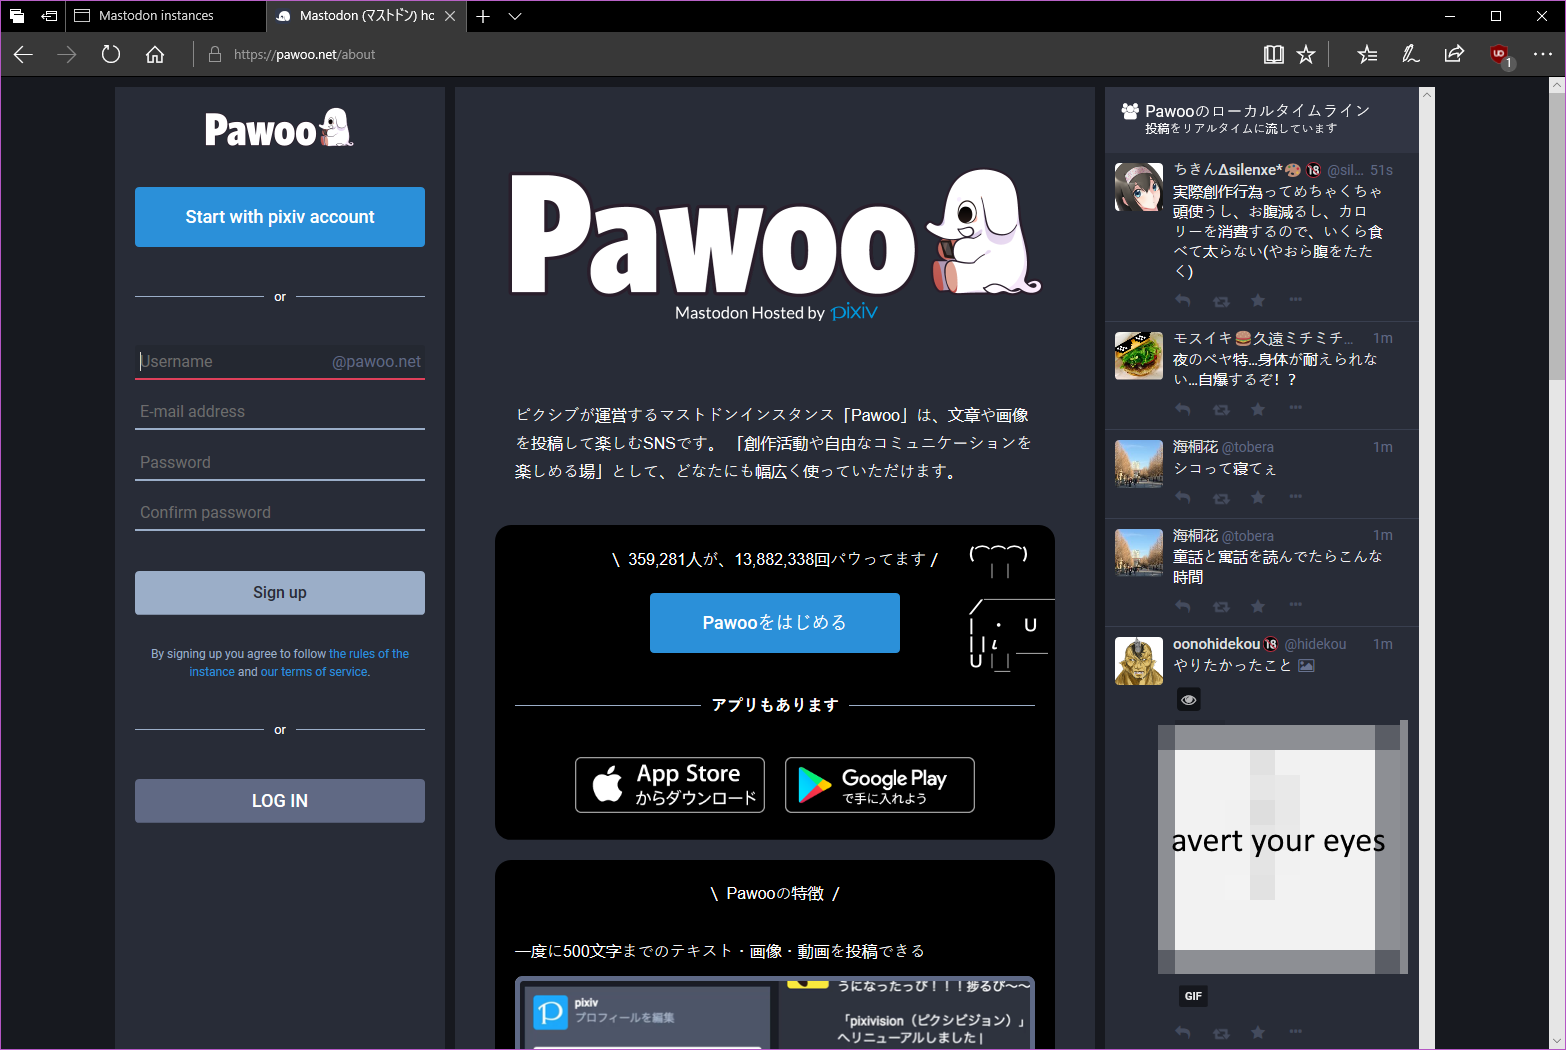The width and height of the screenshot is (1566, 1050).
Task: Open the browser home page
Action: click(x=155, y=55)
